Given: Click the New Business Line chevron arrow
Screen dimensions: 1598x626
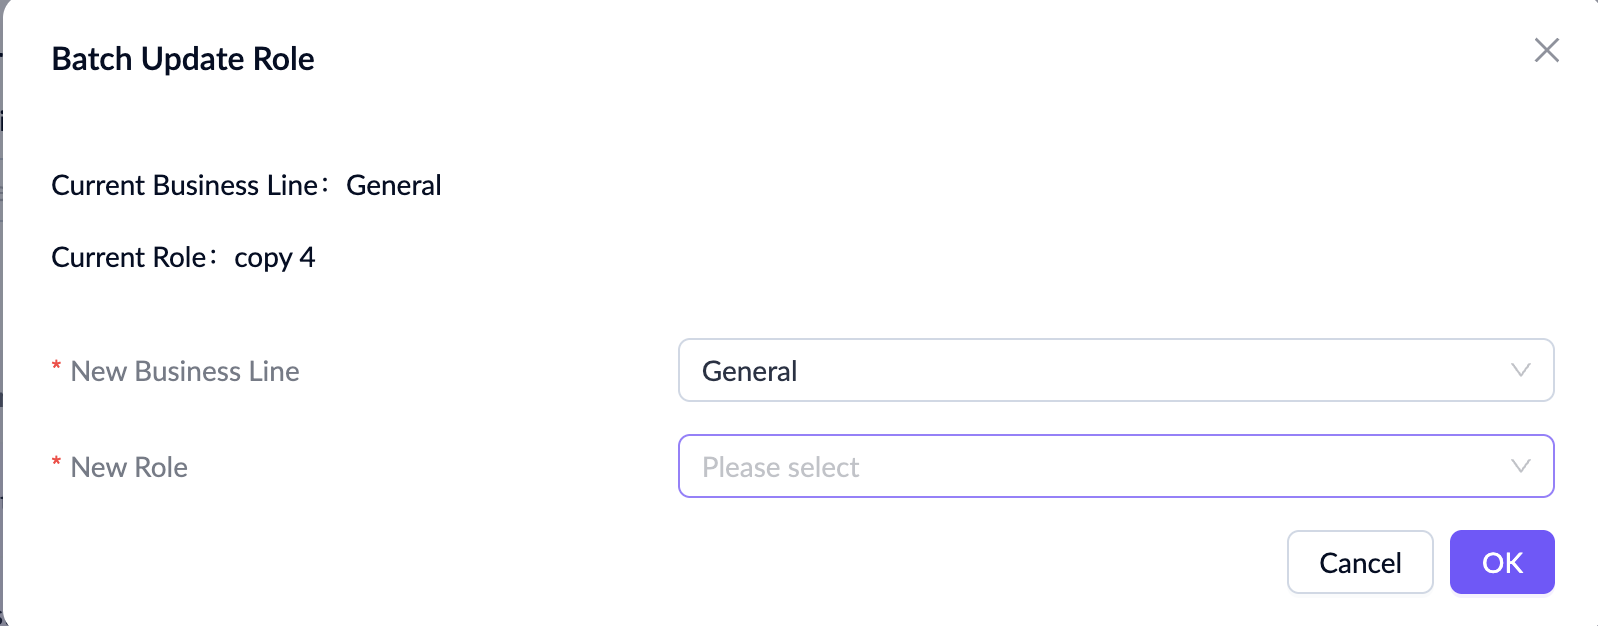Looking at the screenshot, I should [x=1520, y=370].
